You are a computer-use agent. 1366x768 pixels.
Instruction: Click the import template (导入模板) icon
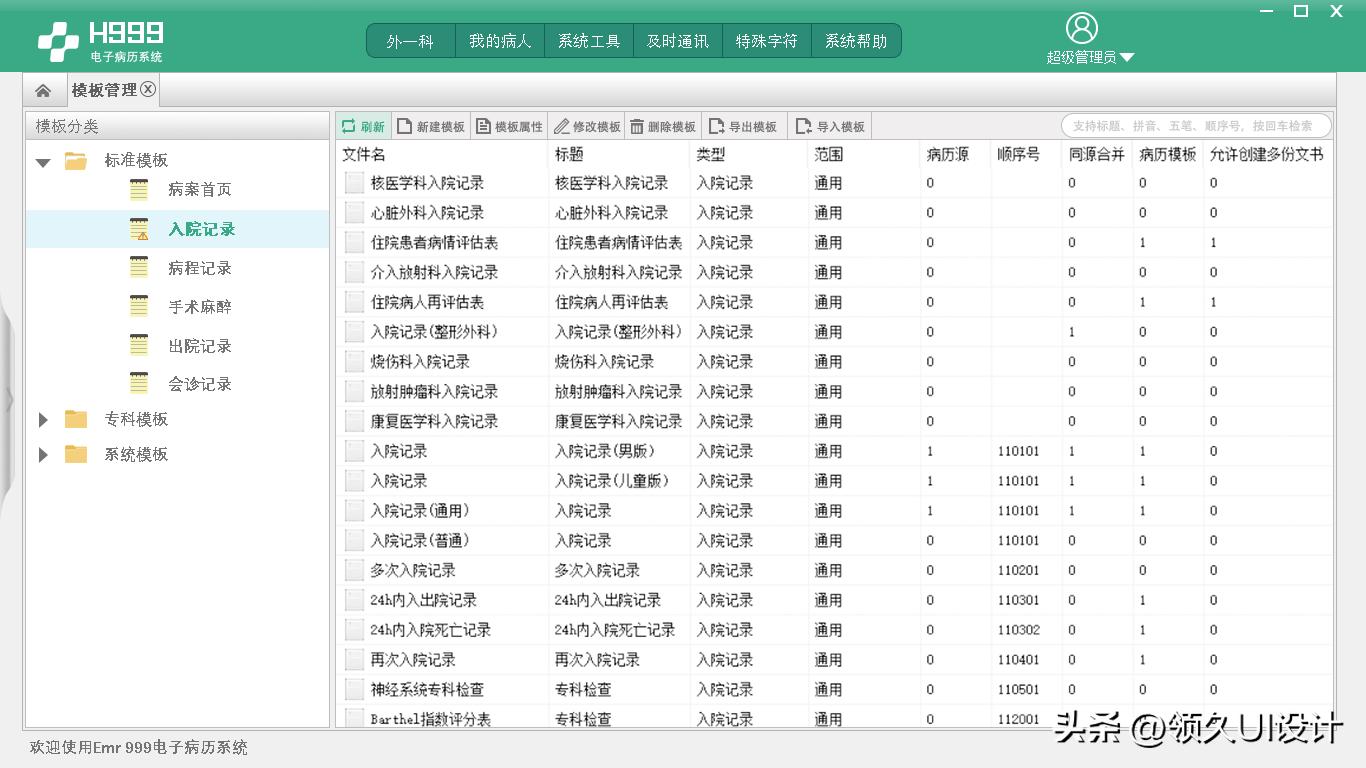804,127
